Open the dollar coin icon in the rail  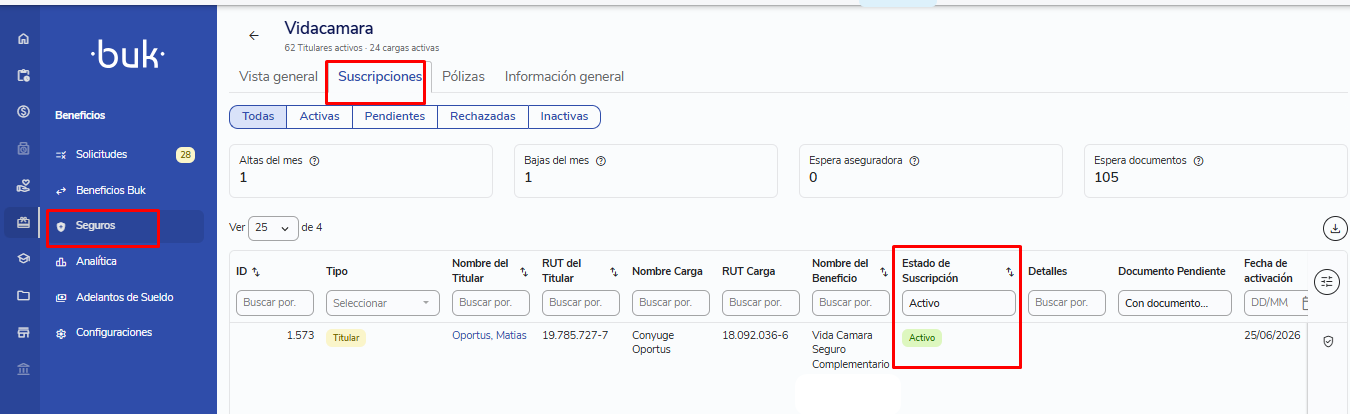coord(23,112)
